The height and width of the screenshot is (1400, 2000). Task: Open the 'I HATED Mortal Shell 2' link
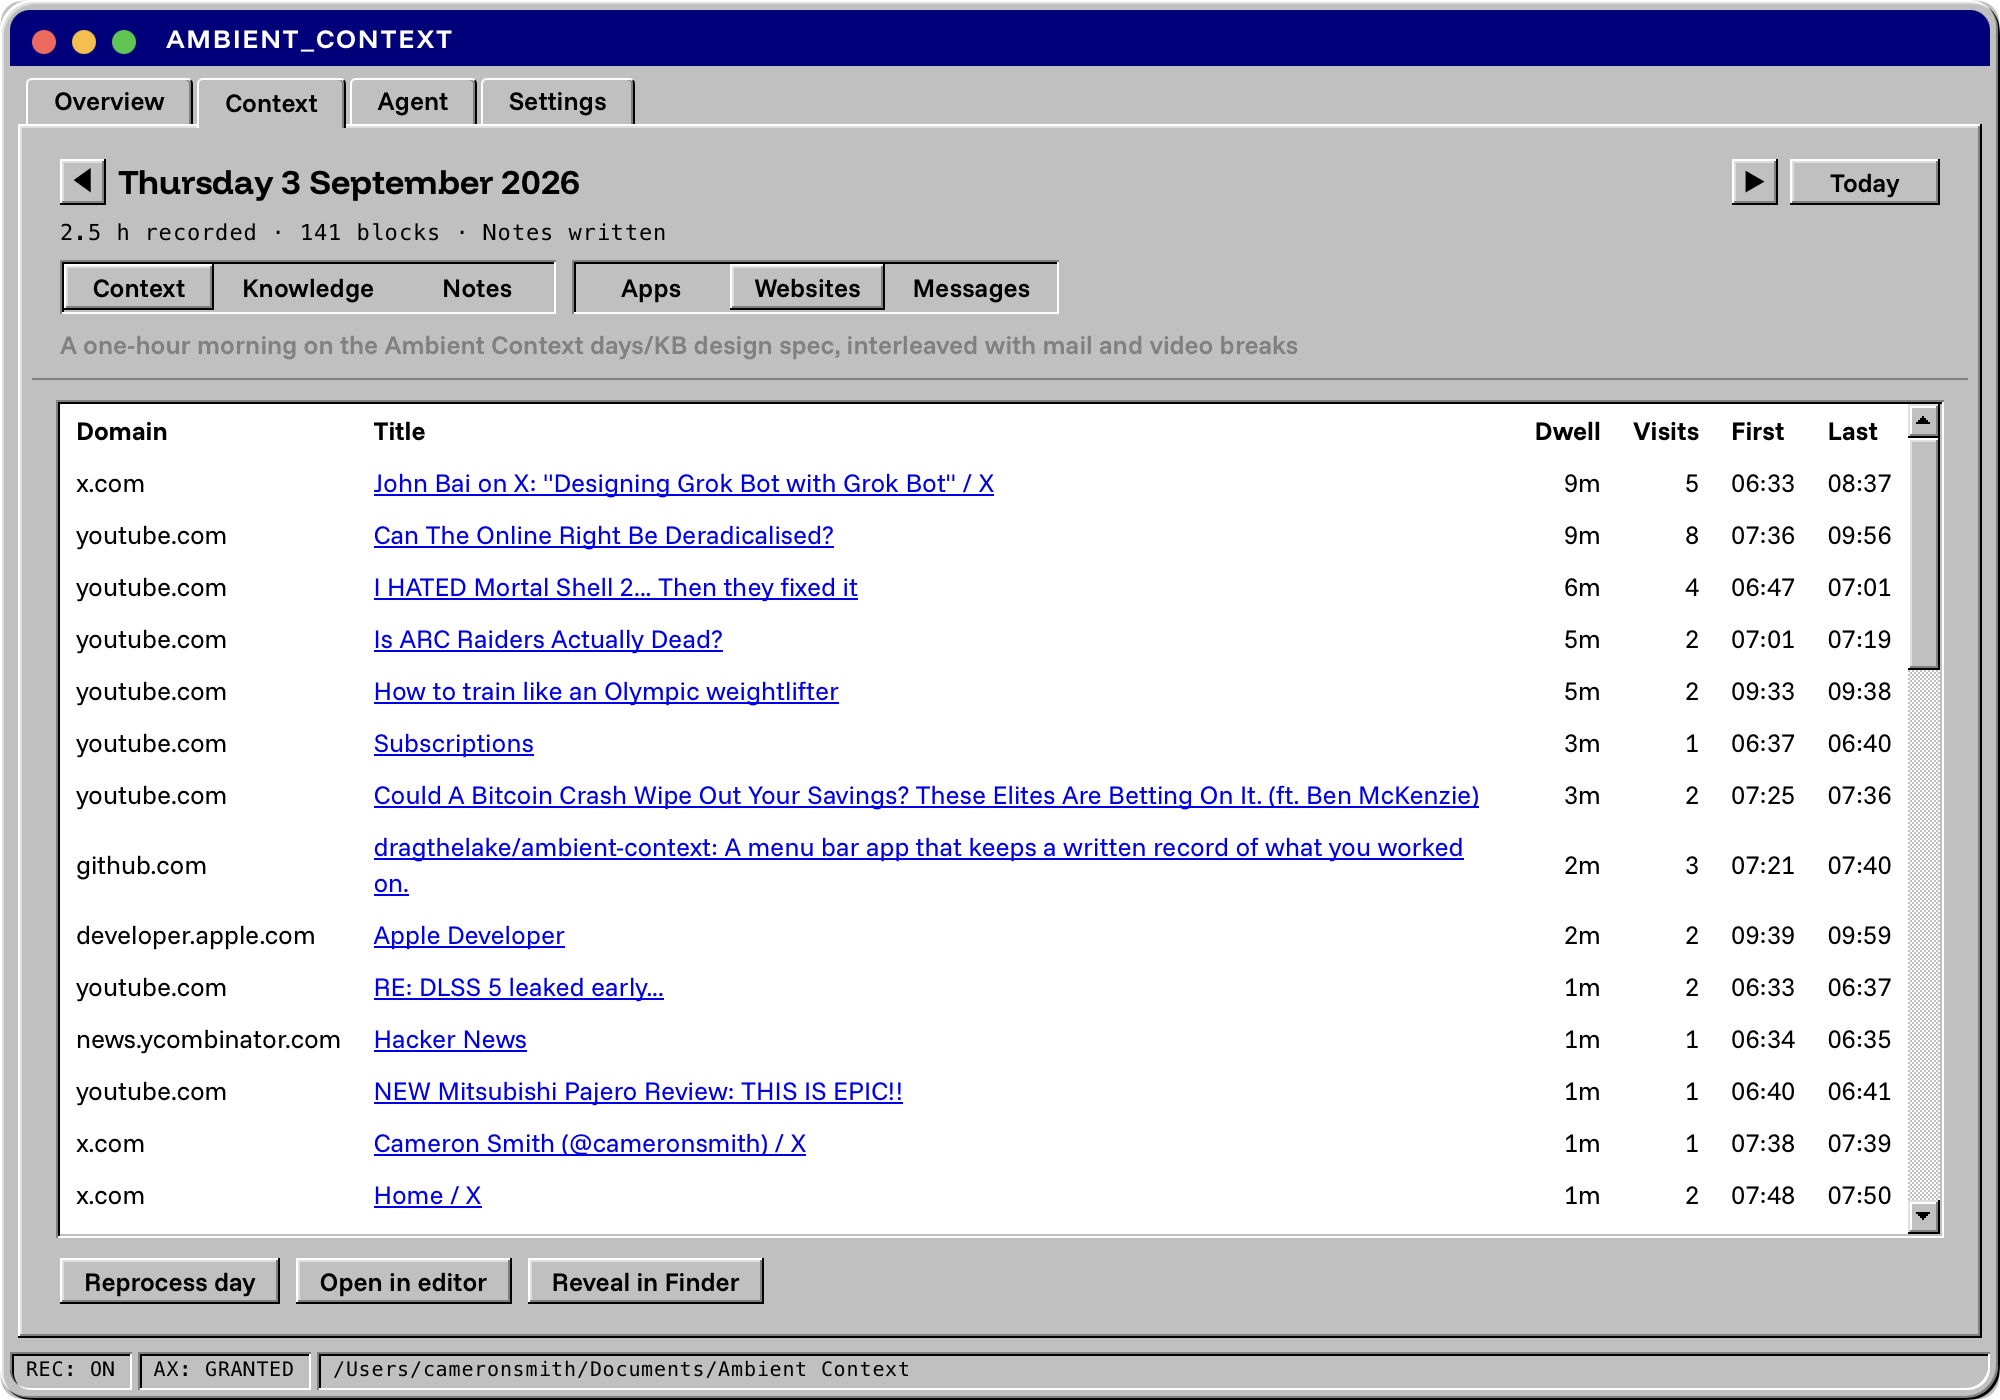click(x=616, y=588)
